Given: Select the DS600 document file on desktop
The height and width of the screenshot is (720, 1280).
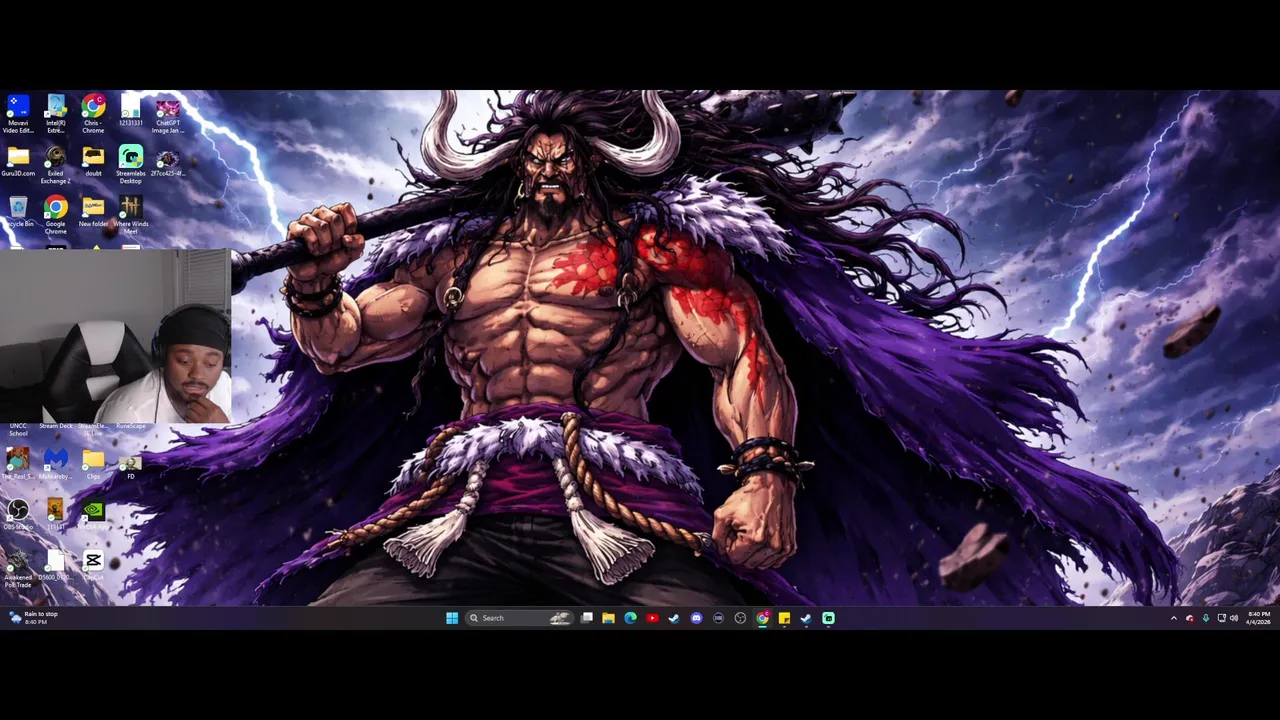Looking at the screenshot, I should [56, 565].
